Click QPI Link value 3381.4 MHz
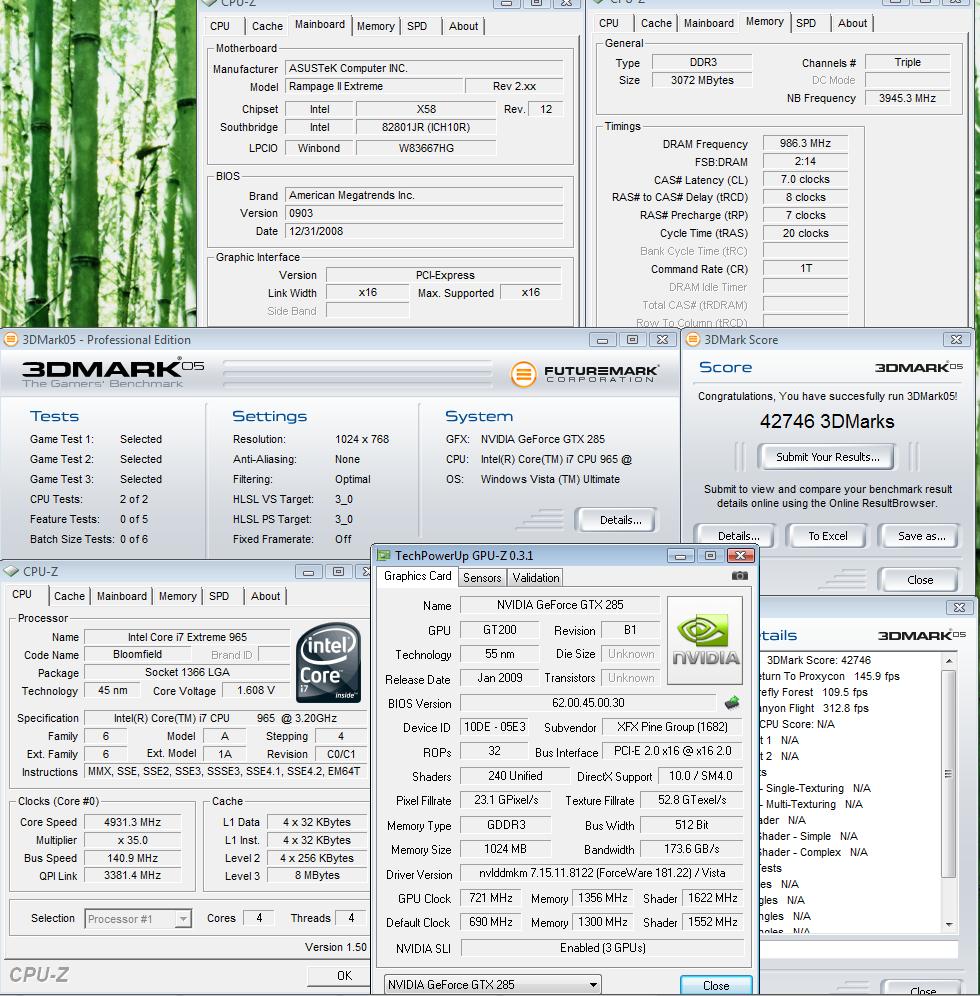Viewport: 980px width, 996px height. coord(132,875)
